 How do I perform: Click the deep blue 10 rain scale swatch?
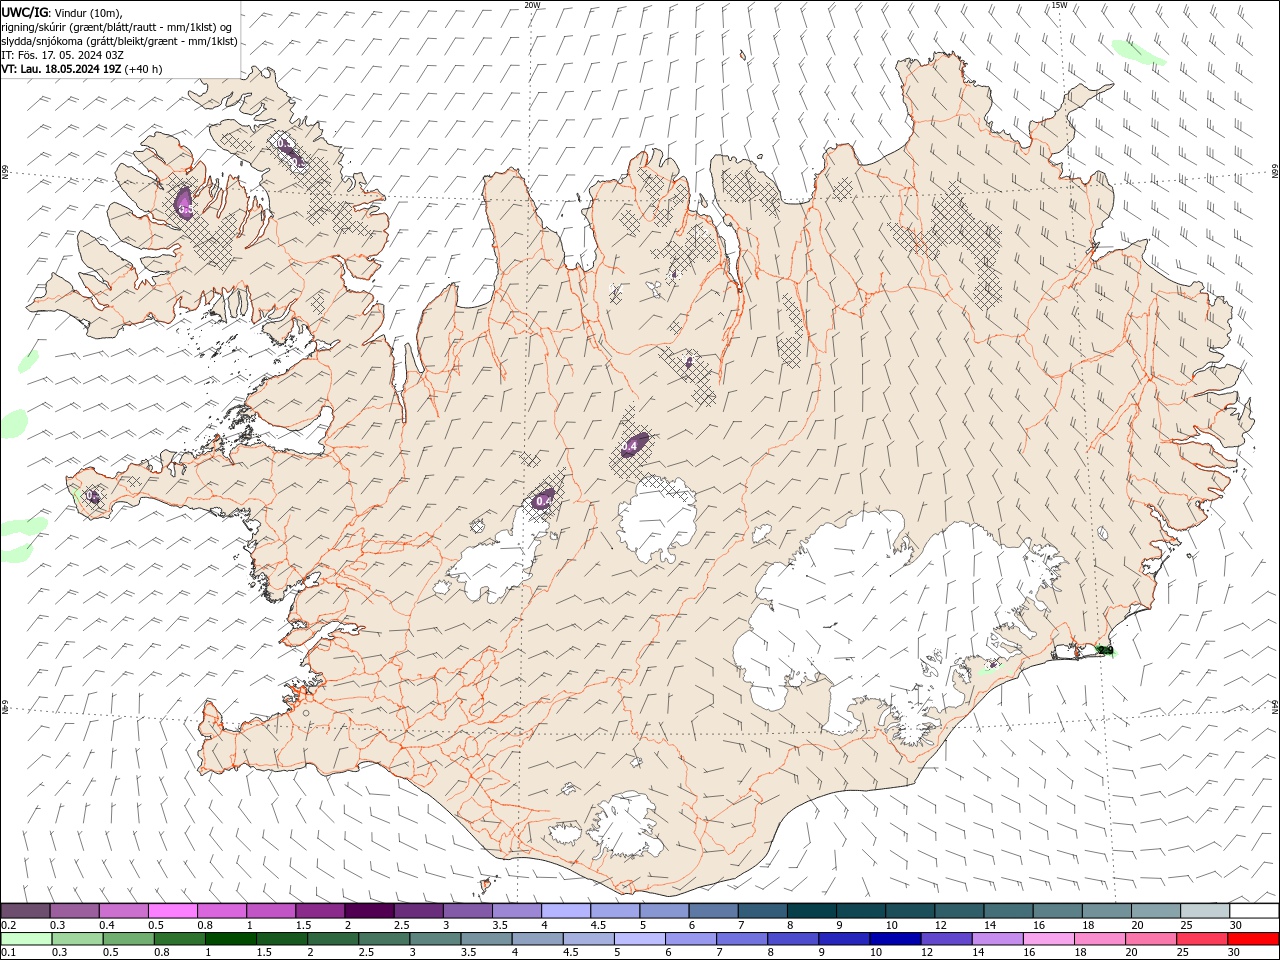pyautogui.click(x=895, y=939)
